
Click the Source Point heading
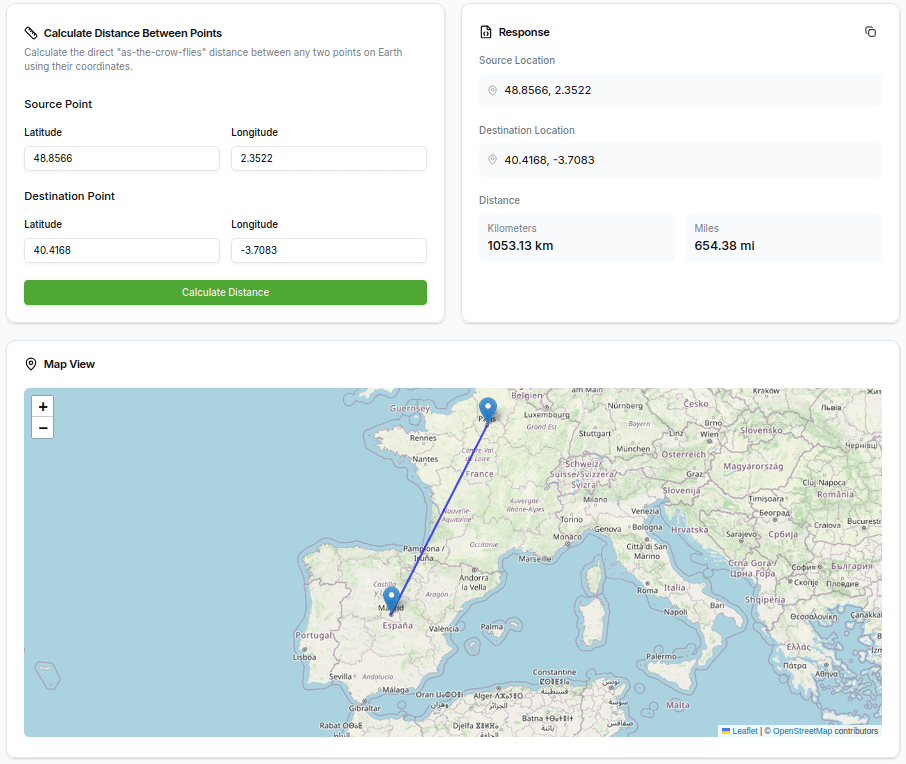(x=58, y=104)
